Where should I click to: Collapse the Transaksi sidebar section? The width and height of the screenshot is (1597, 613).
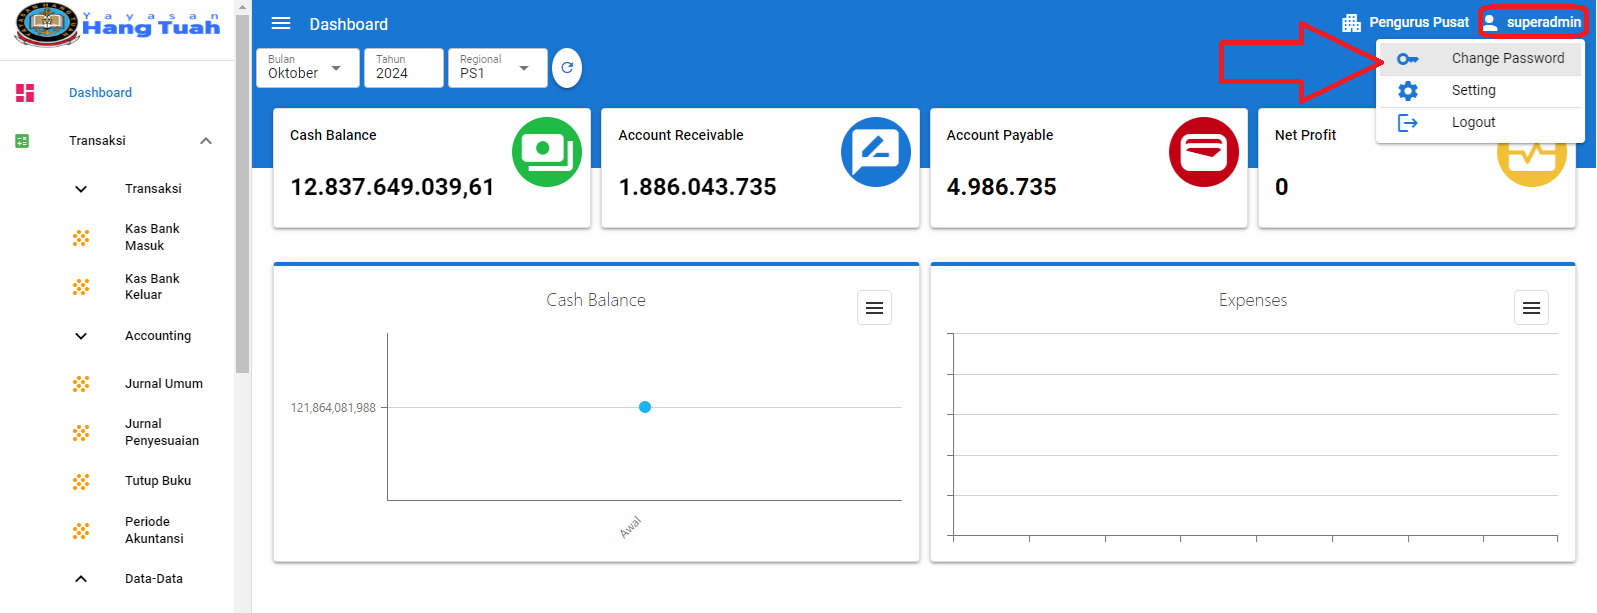206,141
